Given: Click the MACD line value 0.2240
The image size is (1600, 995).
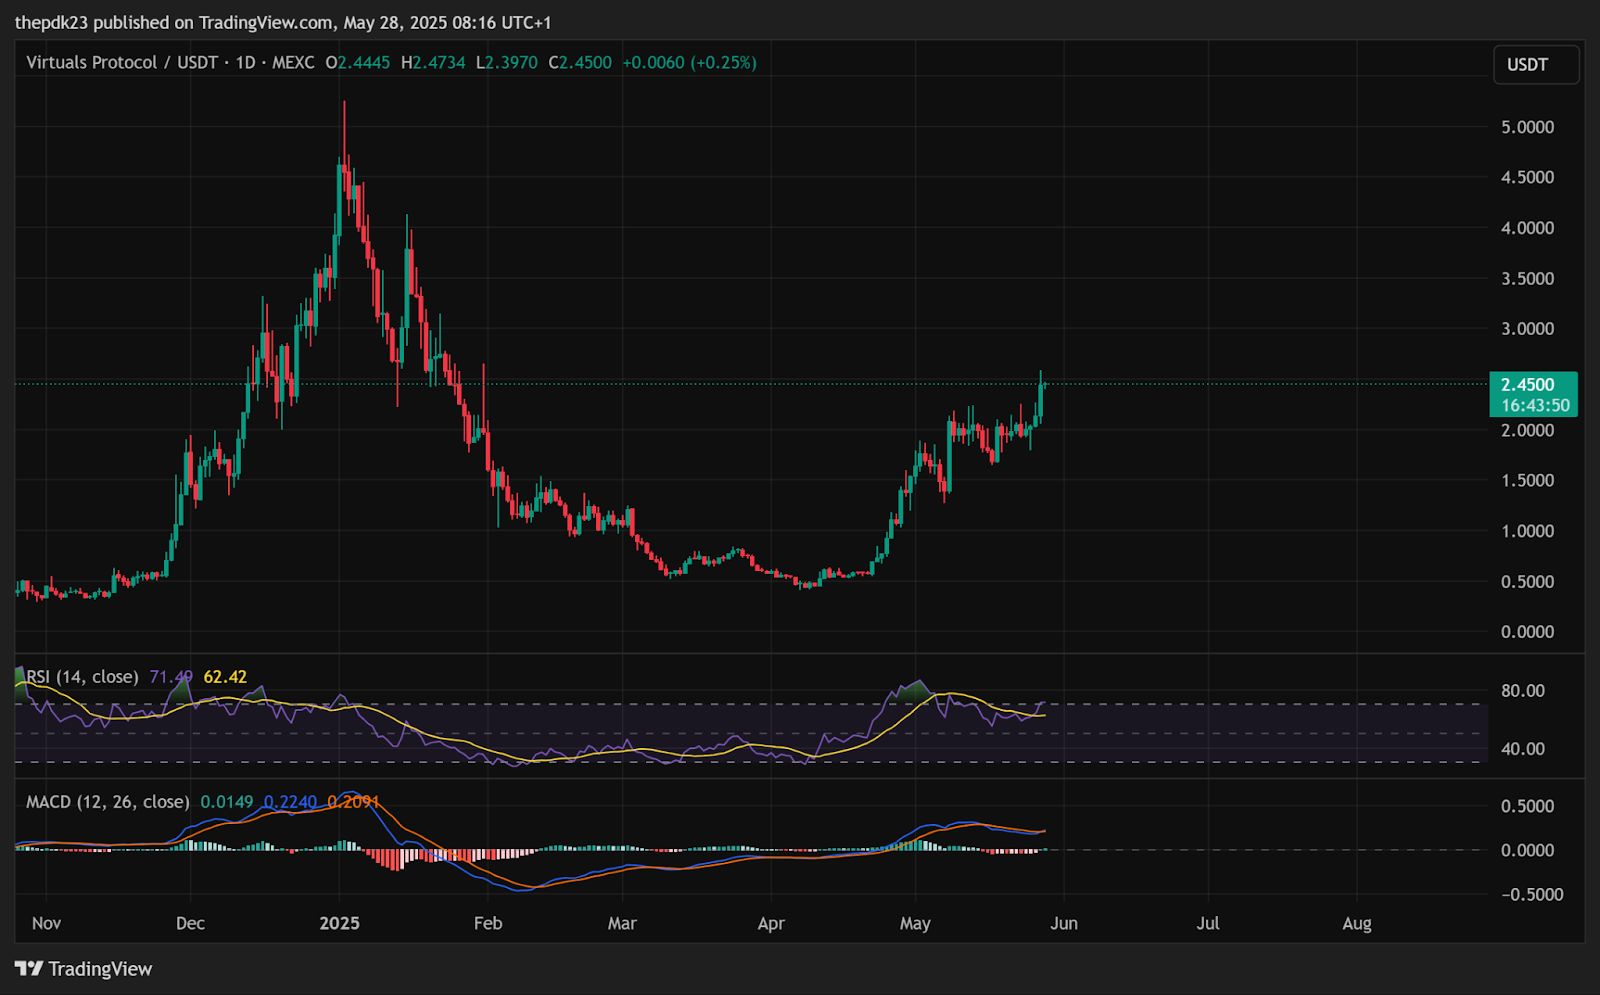Looking at the screenshot, I should coord(290,802).
